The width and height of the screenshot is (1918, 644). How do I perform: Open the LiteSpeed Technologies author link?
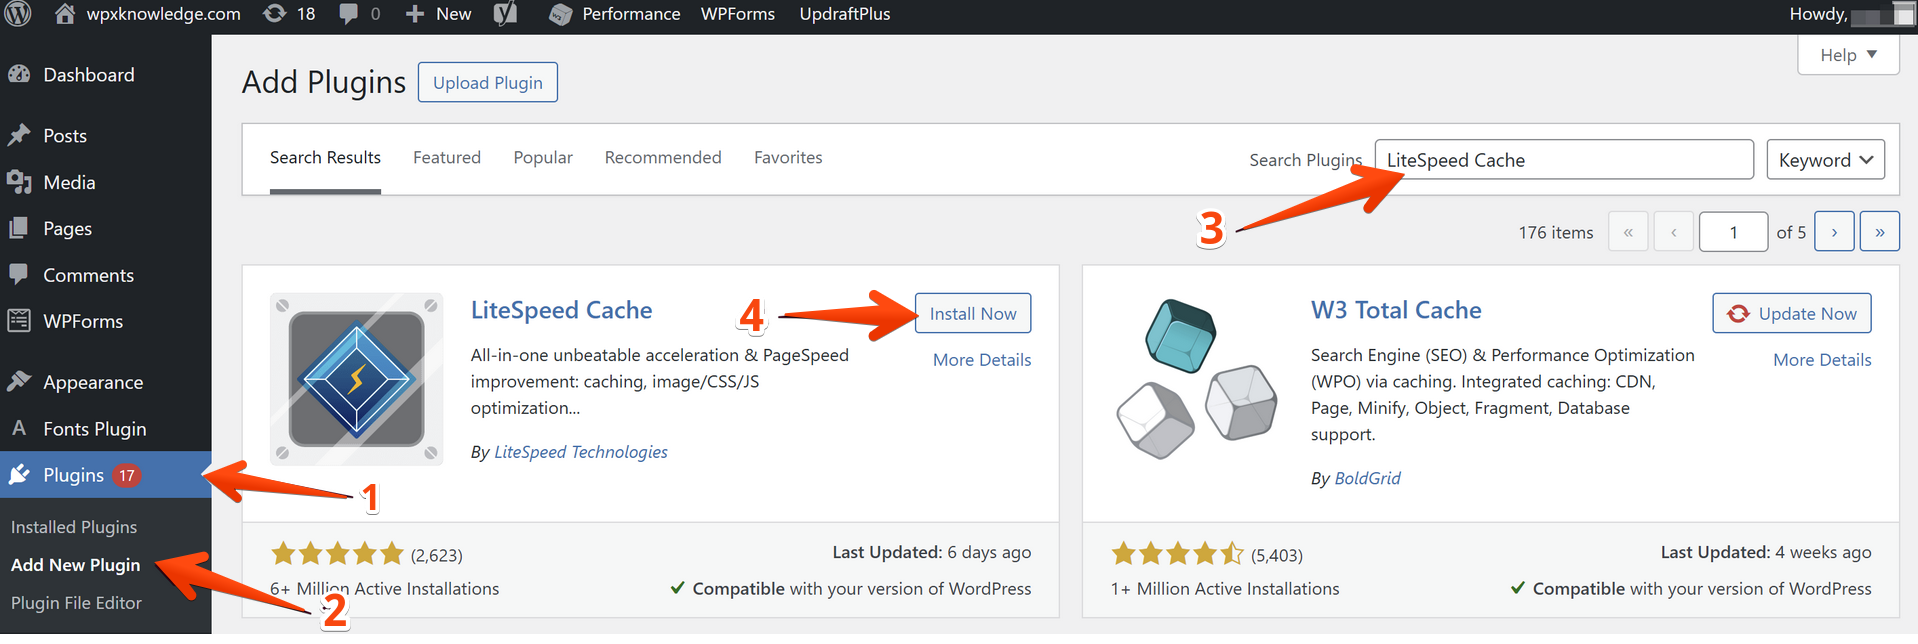(580, 452)
